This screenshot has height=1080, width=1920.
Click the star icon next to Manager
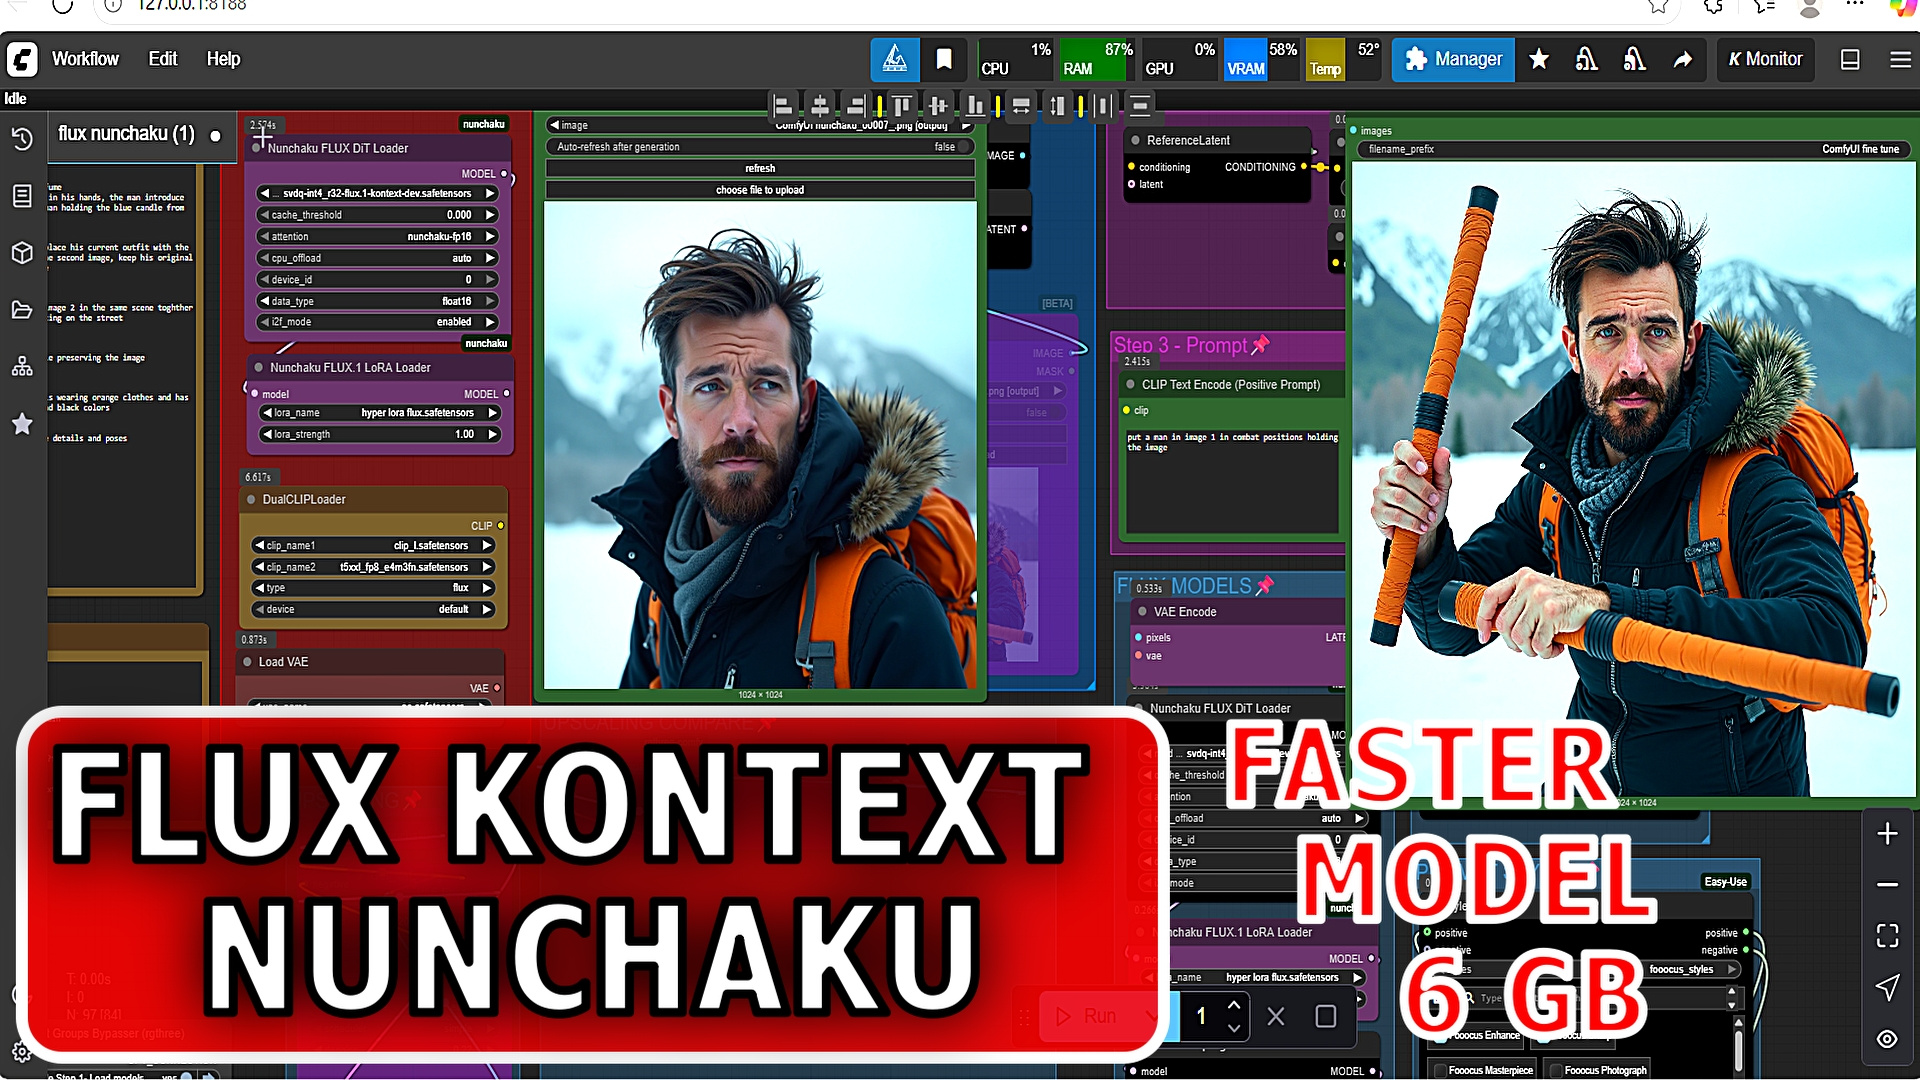[x=1540, y=59]
